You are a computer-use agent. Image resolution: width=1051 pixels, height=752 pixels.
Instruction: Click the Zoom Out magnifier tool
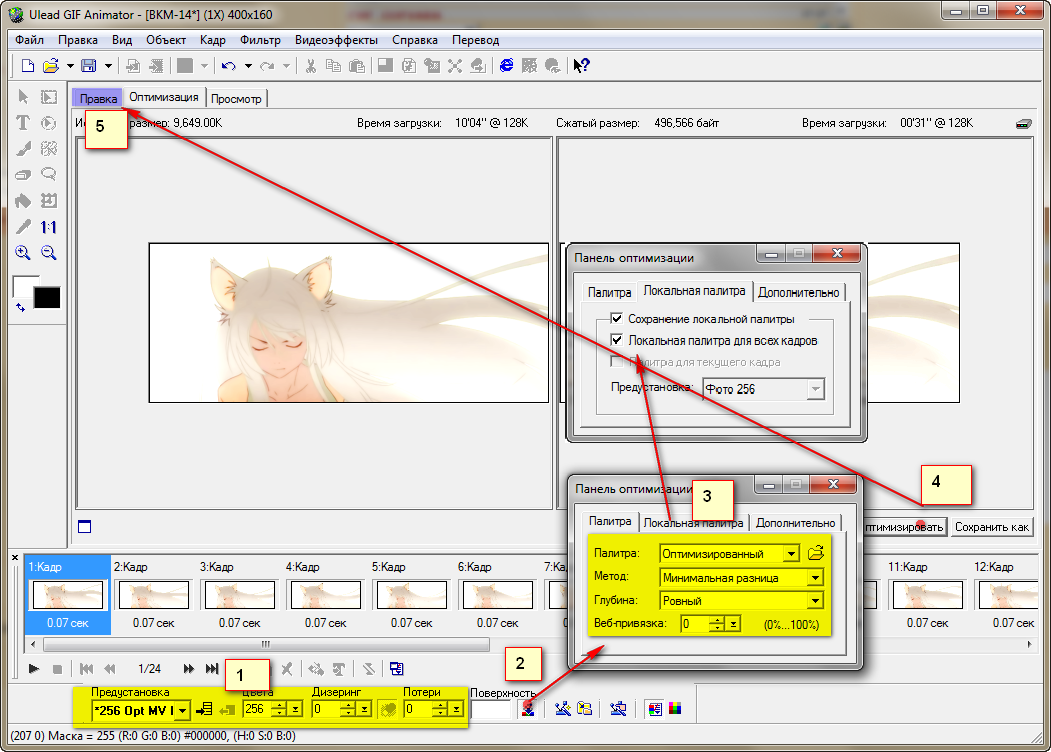(48, 253)
